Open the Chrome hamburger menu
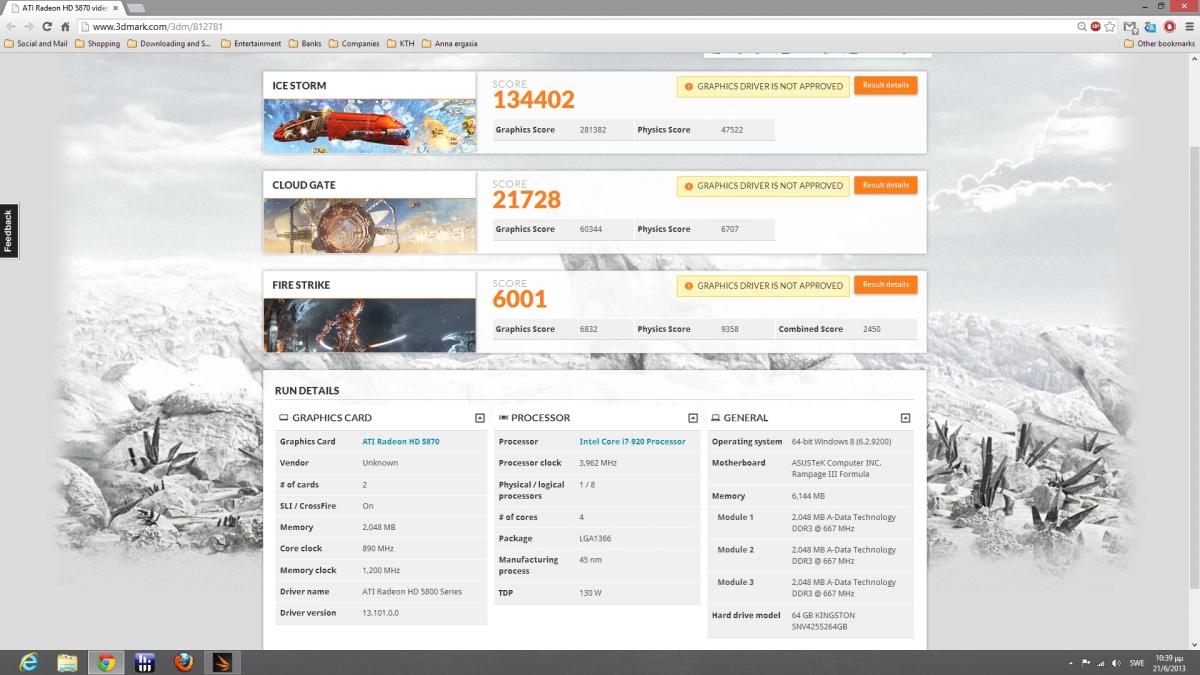Image resolution: width=1200 pixels, height=675 pixels. (x=1188, y=26)
